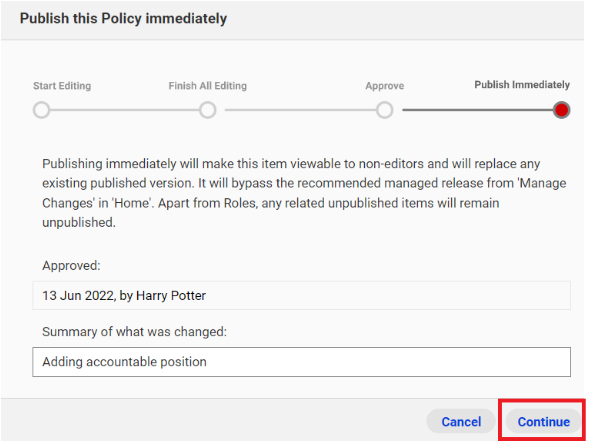Focus the 'Adding accountable position' summary field
The width and height of the screenshot is (590, 446).
301,362
